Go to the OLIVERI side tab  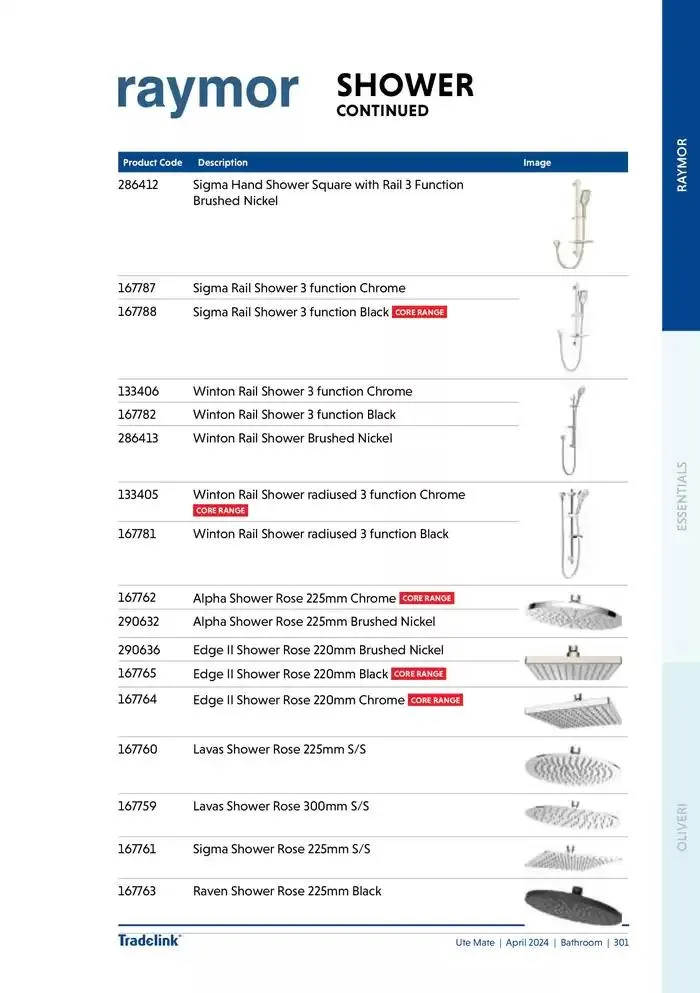tap(682, 826)
